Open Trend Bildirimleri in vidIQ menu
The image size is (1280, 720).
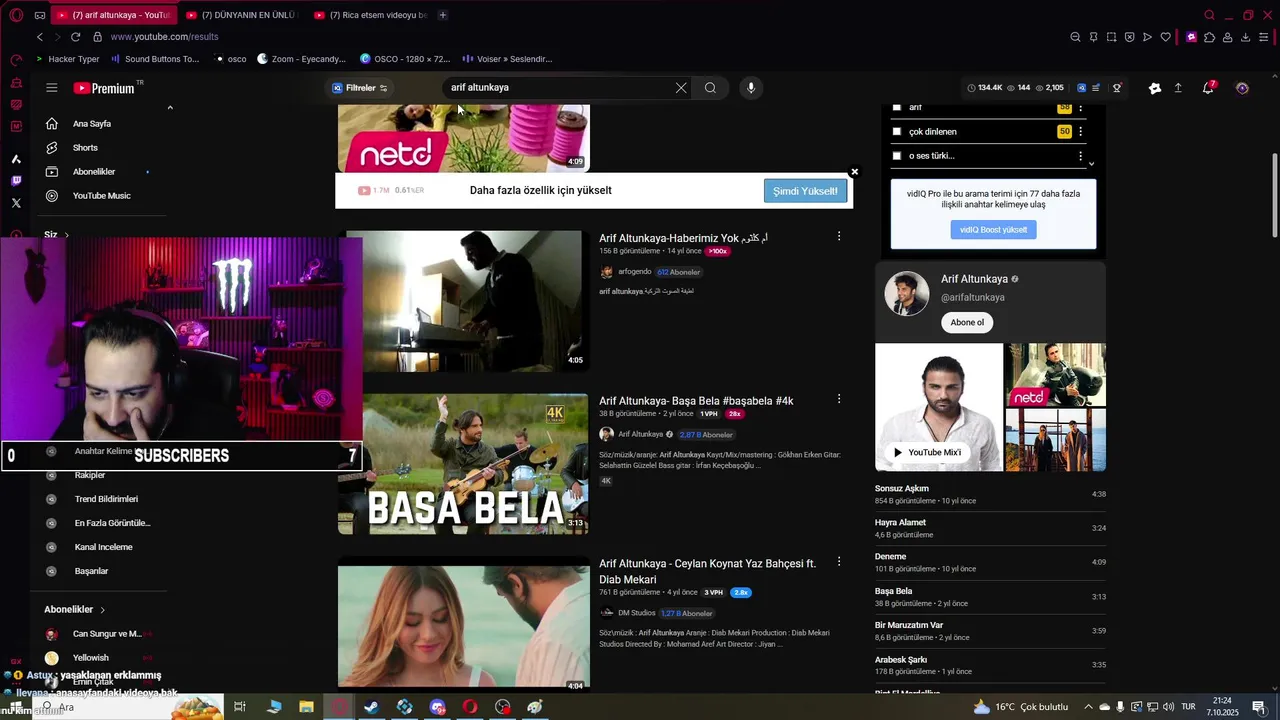106,499
